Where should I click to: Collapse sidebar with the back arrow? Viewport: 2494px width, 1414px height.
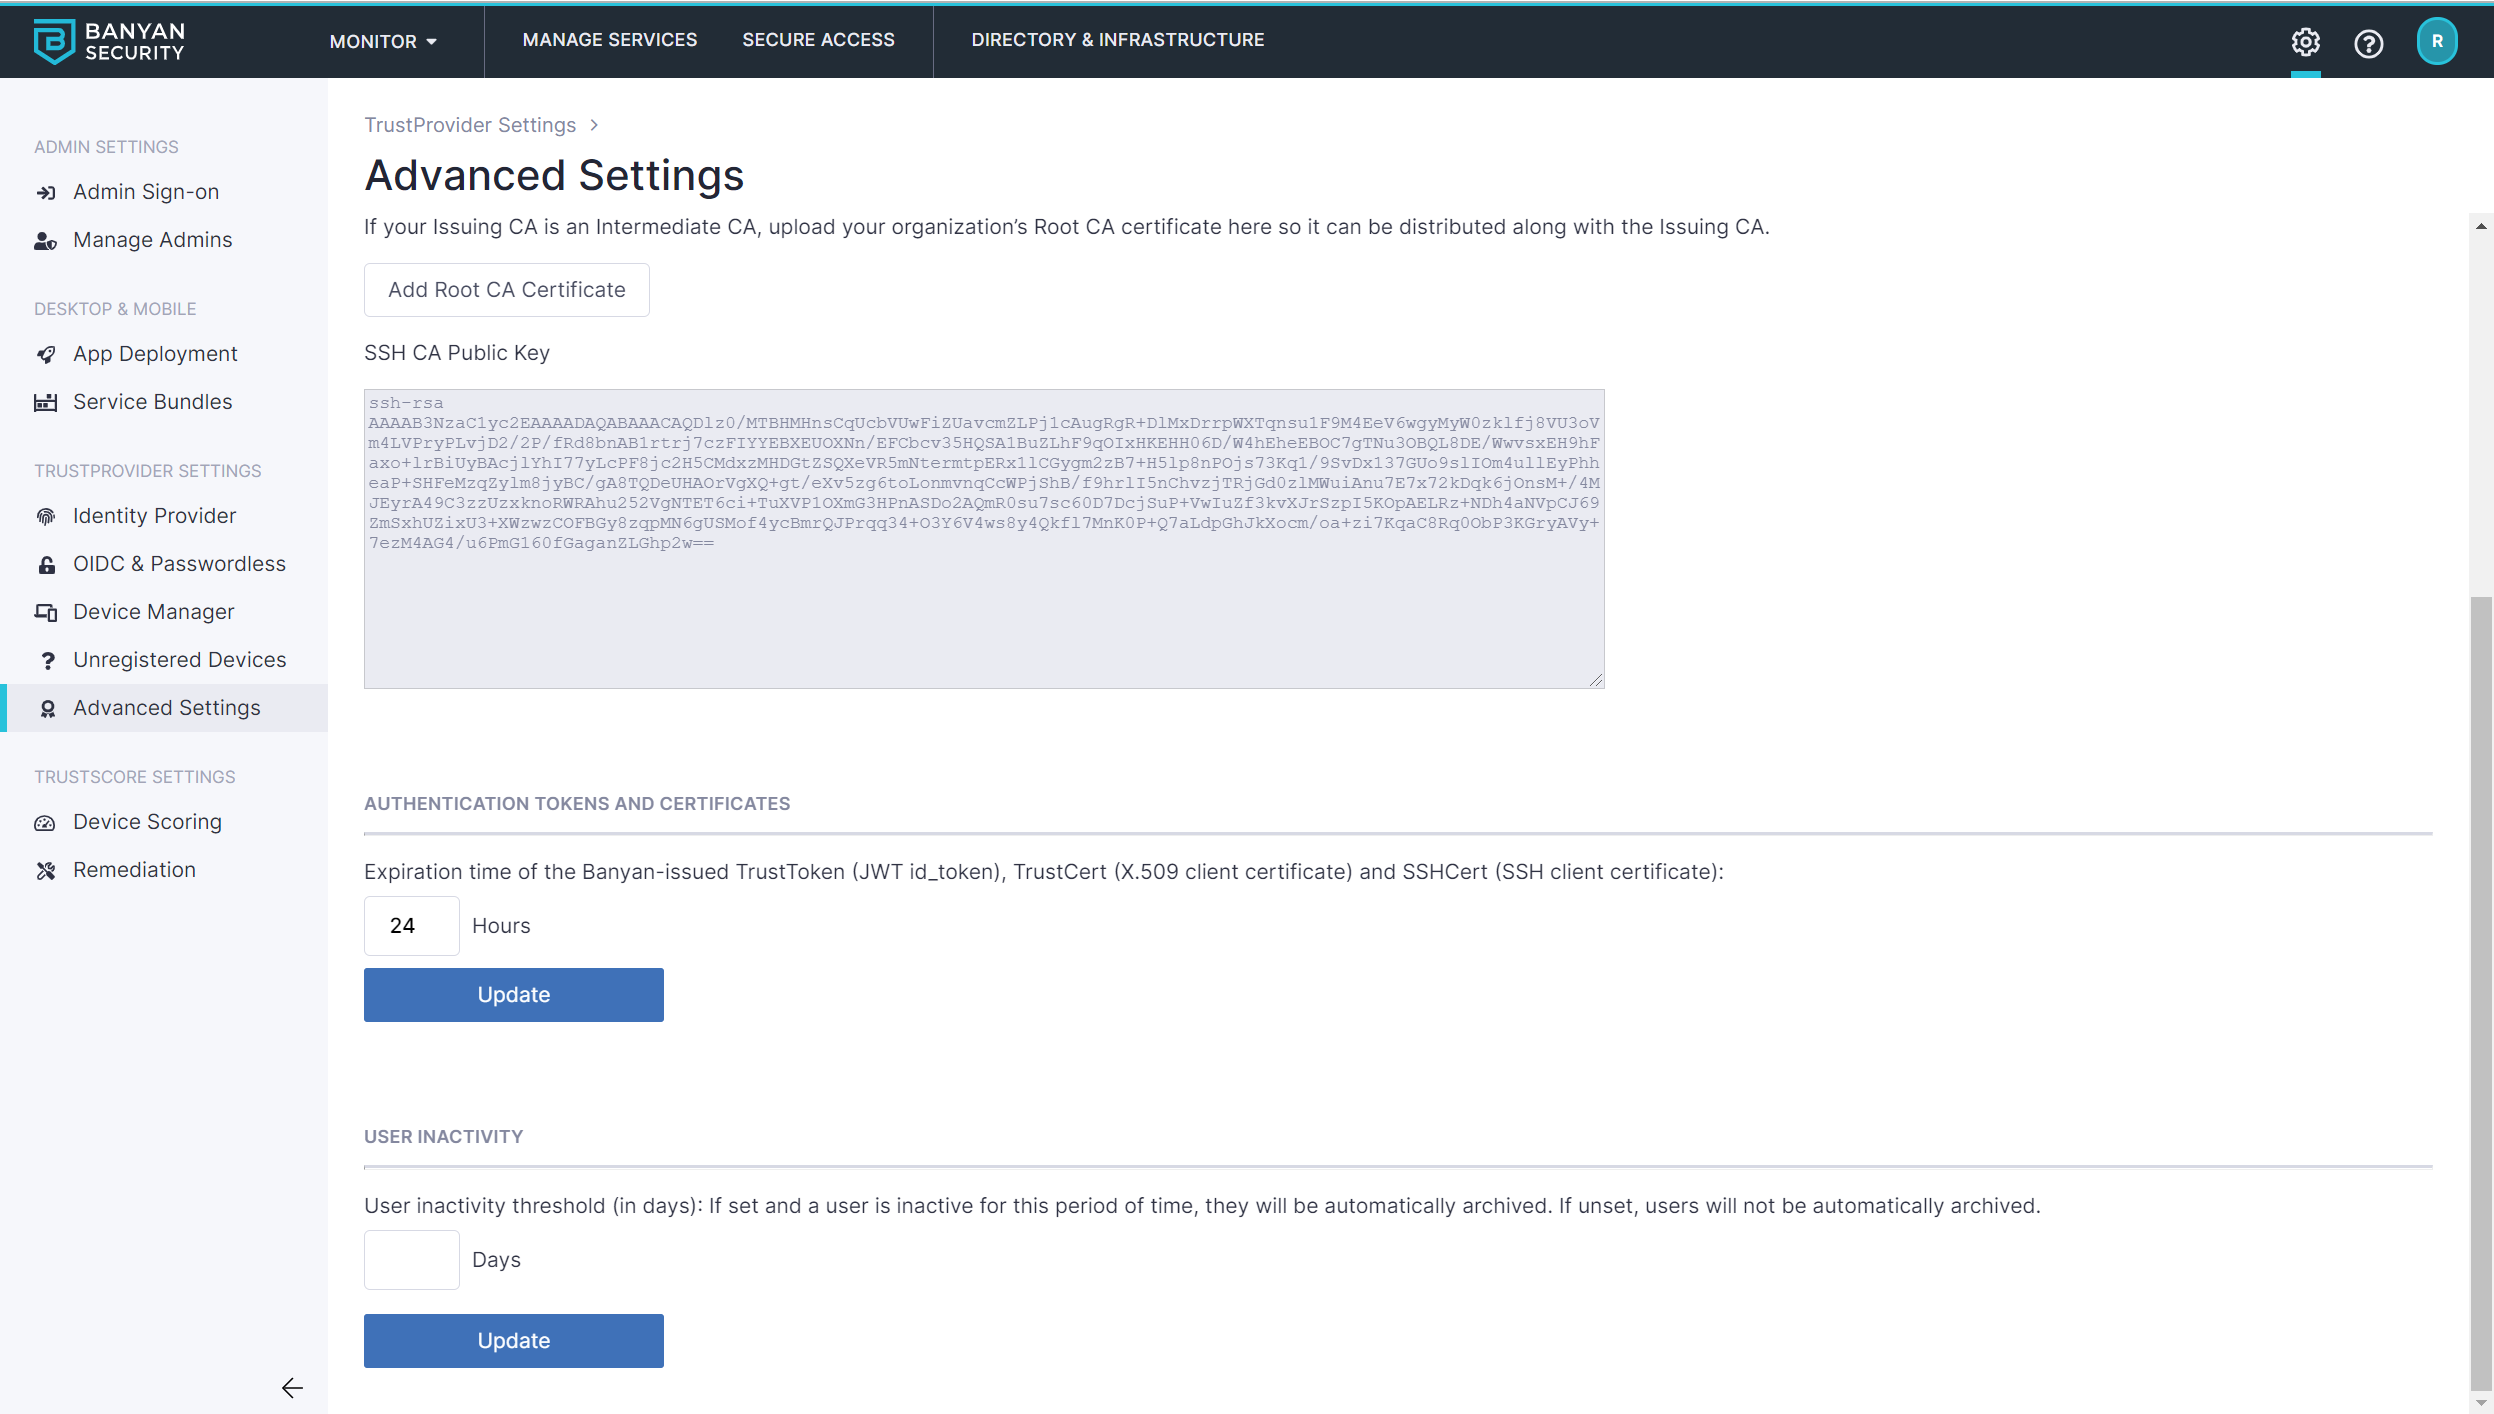[292, 1387]
